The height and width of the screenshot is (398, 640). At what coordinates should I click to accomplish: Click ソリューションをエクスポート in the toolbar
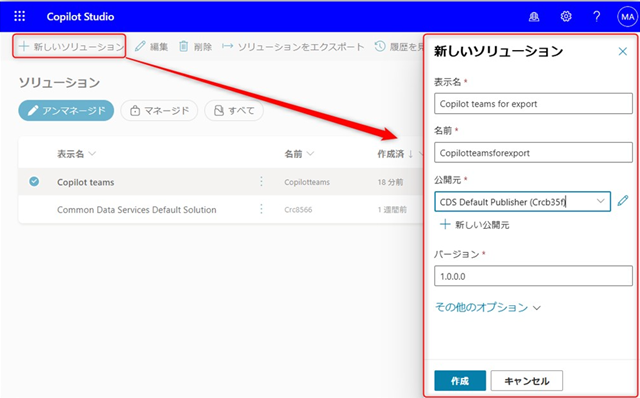coord(293,47)
